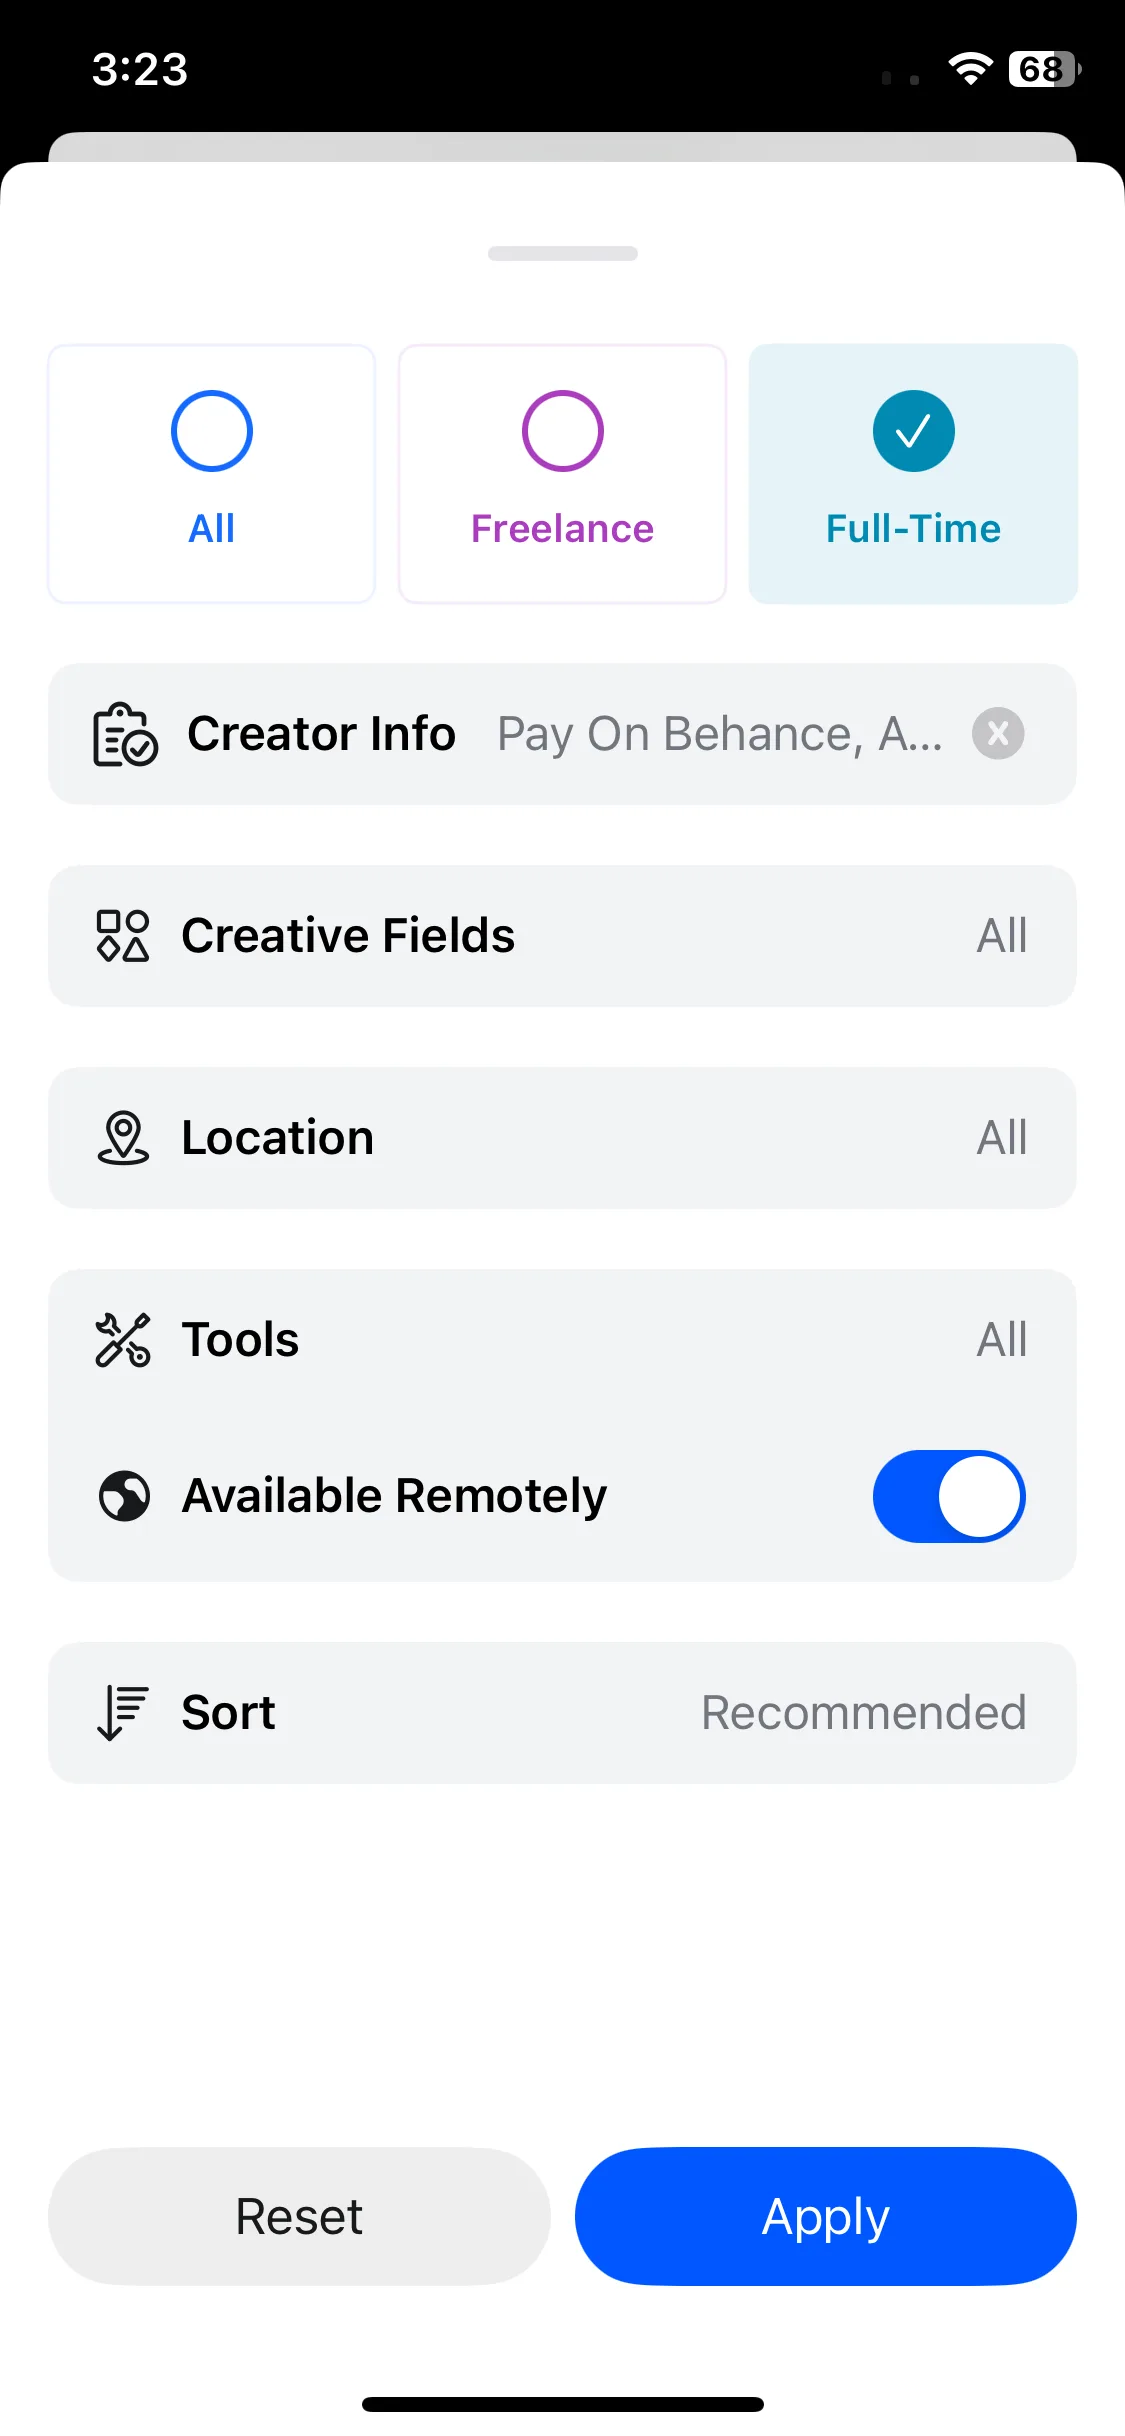Tap the Wi-Fi status icon
Screen dimensions: 1125x2436
pos(970,68)
